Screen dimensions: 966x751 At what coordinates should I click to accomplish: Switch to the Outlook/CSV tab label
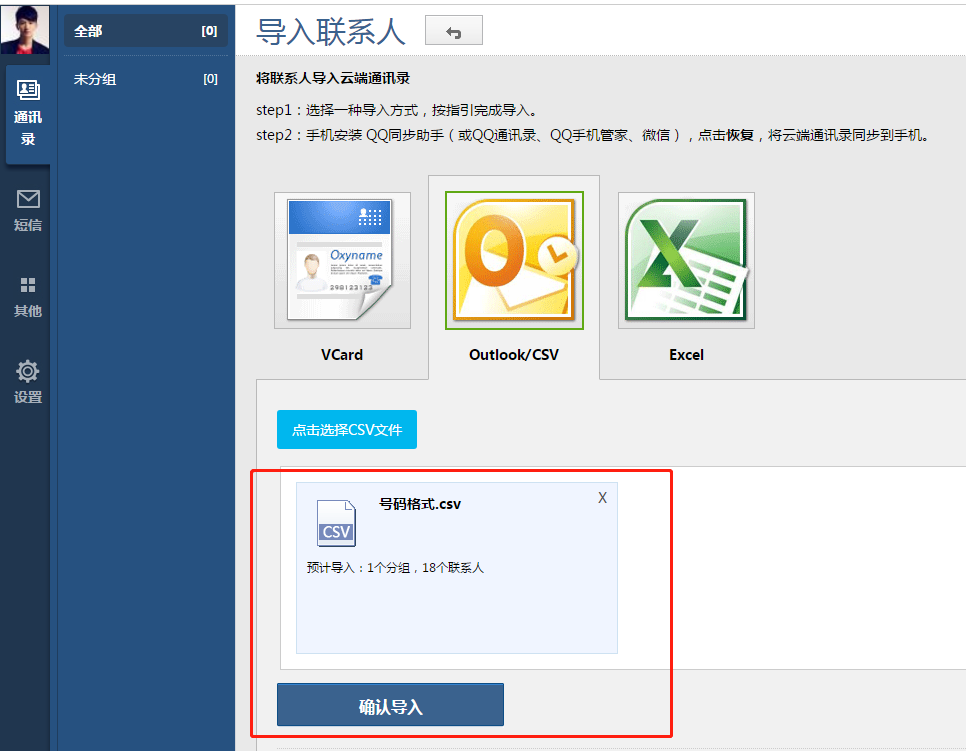[514, 355]
